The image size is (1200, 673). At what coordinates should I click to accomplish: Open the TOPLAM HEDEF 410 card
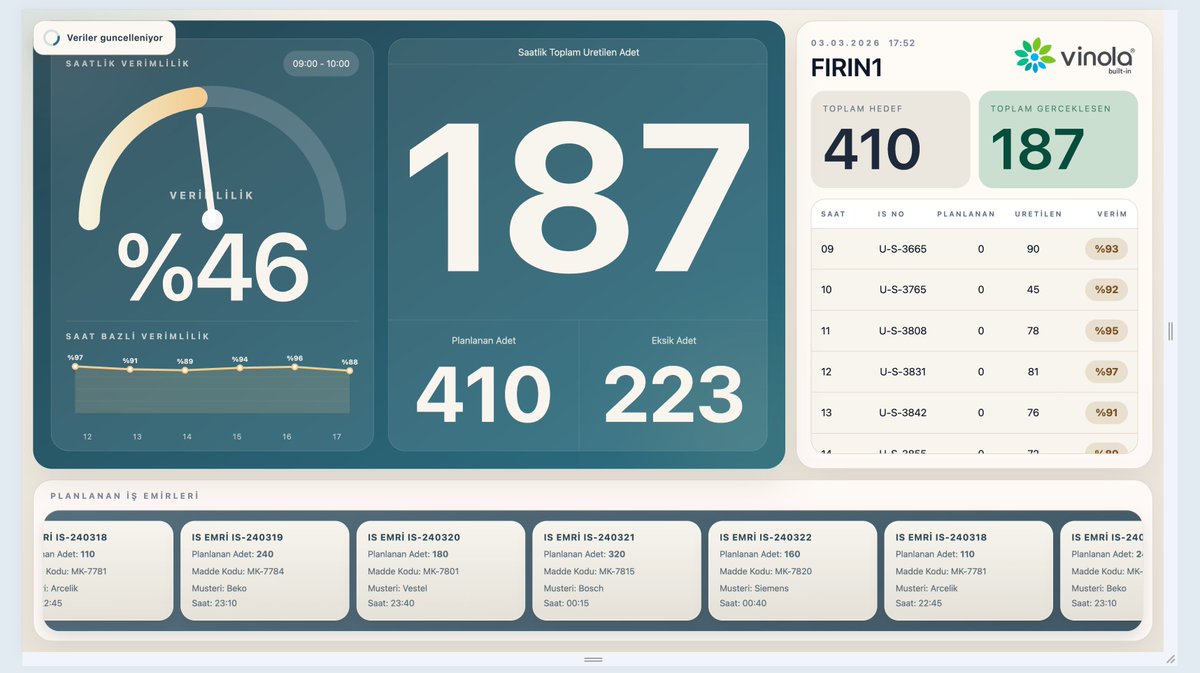pos(890,140)
